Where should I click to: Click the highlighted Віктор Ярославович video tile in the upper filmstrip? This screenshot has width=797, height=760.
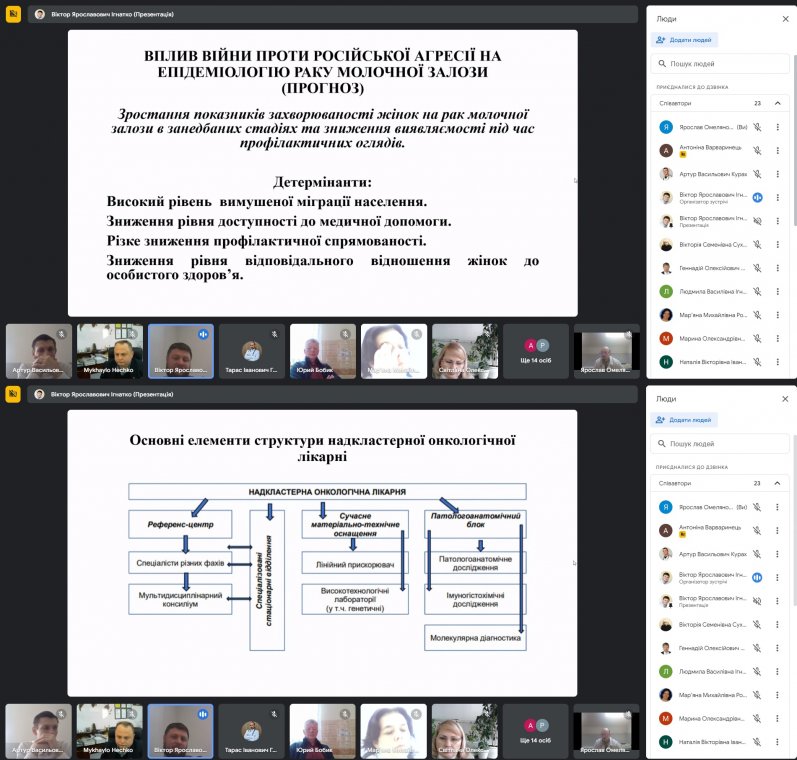[181, 351]
